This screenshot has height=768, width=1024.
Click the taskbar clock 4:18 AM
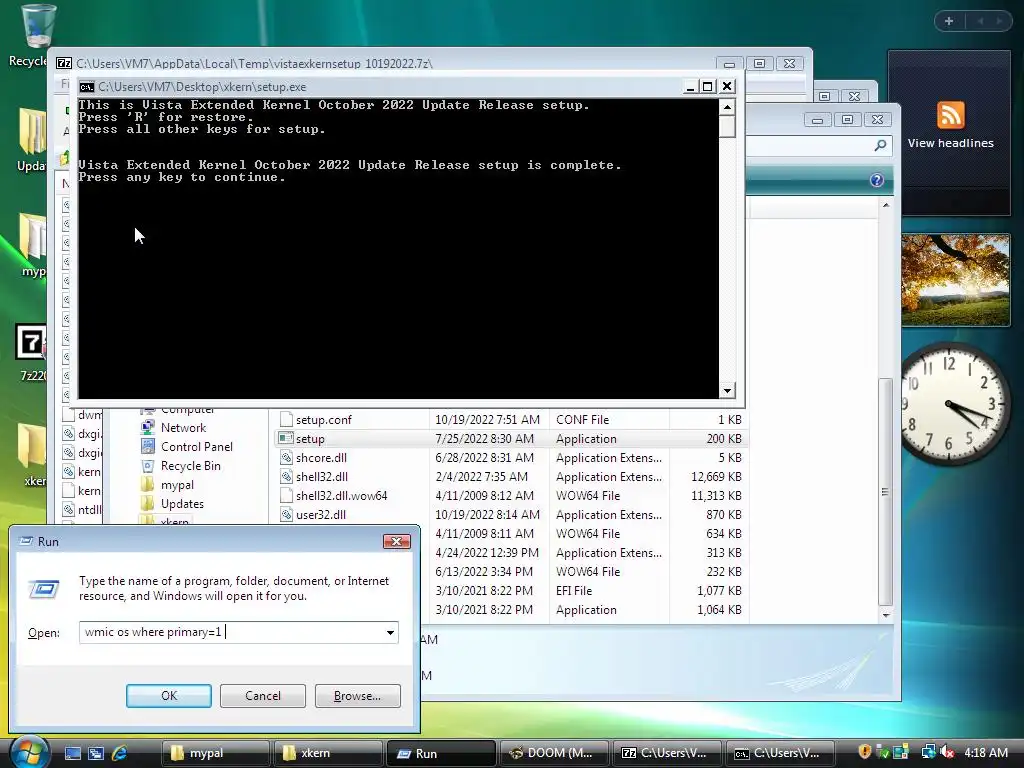pos(985,752)
